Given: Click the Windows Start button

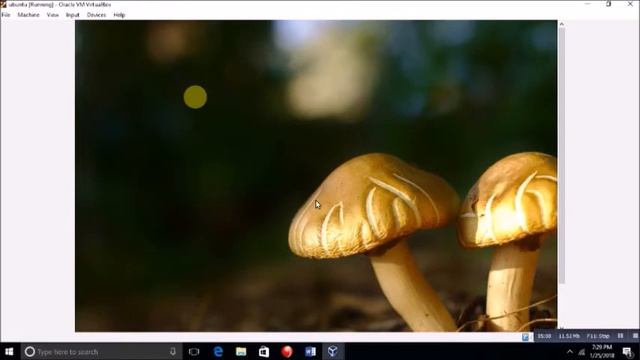Looking at the screenshot, I should [9, 351].
